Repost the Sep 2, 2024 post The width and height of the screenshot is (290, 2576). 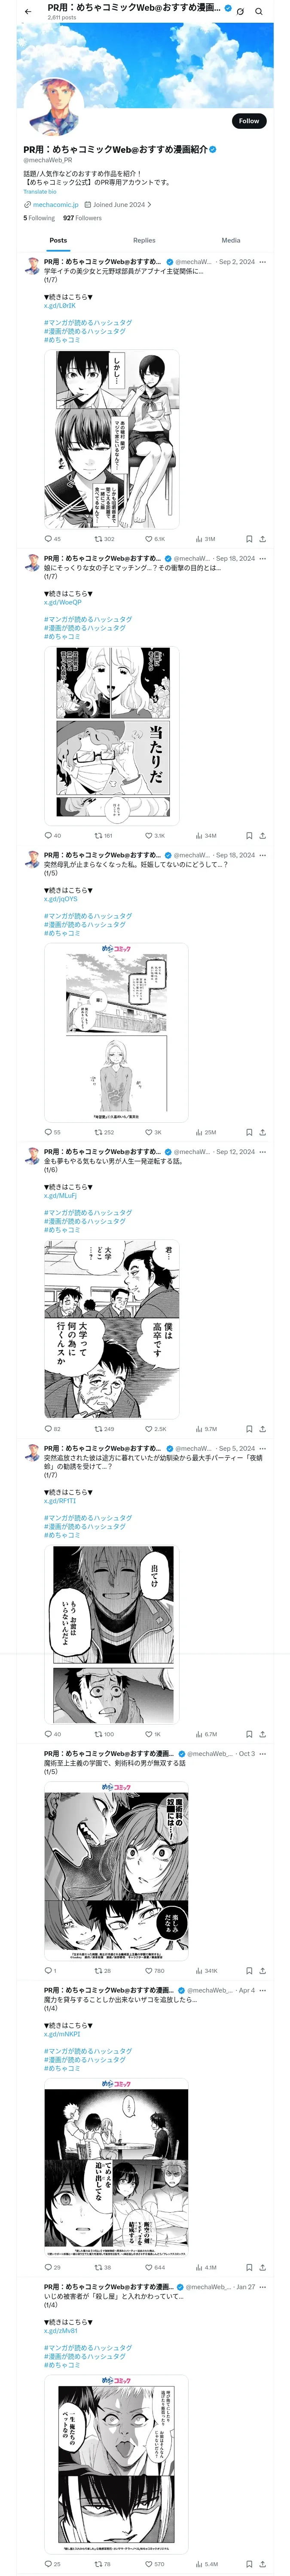(104, 539)
